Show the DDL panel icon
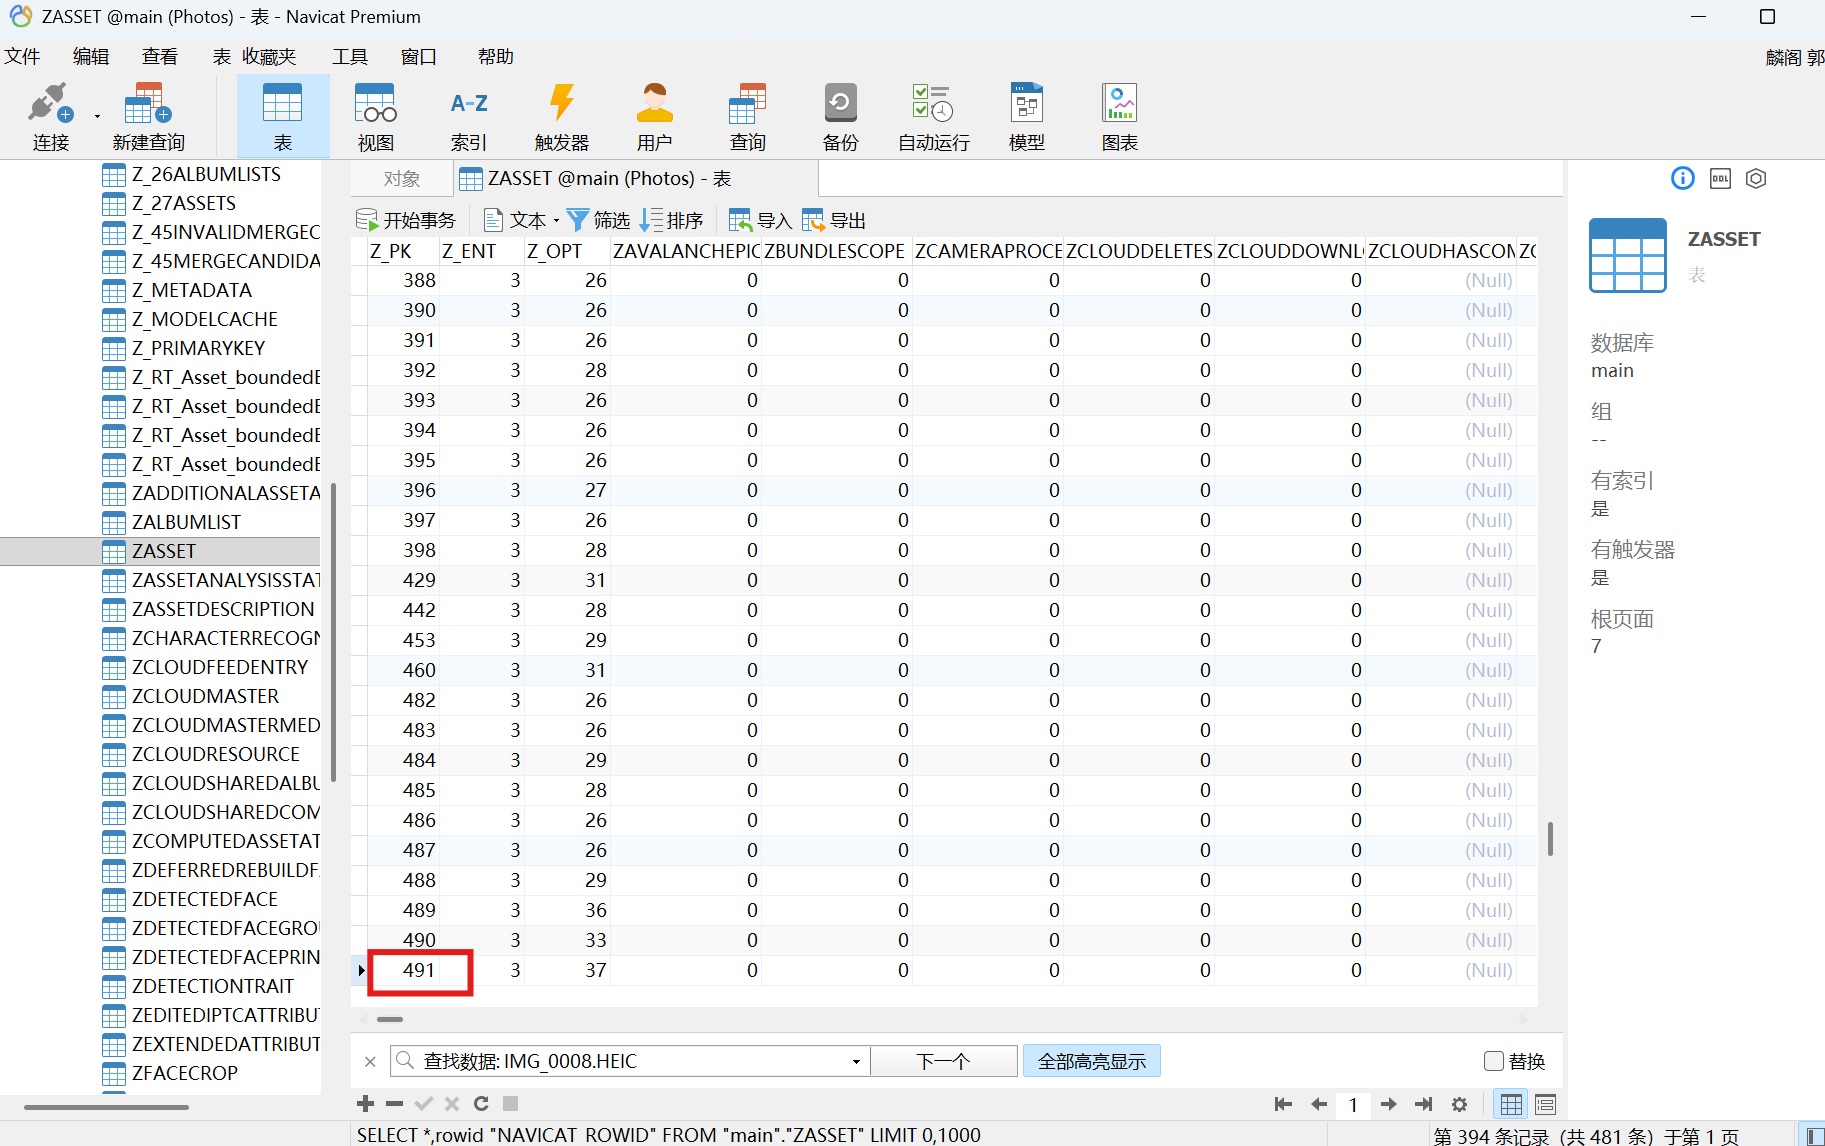1825x1146 pixels. (x=1720, y=179)
